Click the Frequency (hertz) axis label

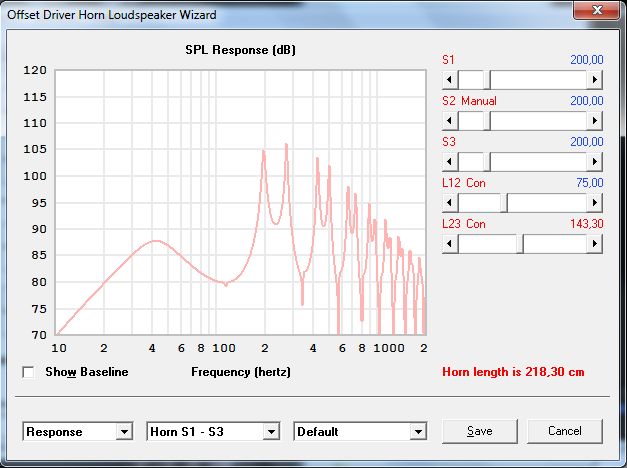click(x=241, y=372)
